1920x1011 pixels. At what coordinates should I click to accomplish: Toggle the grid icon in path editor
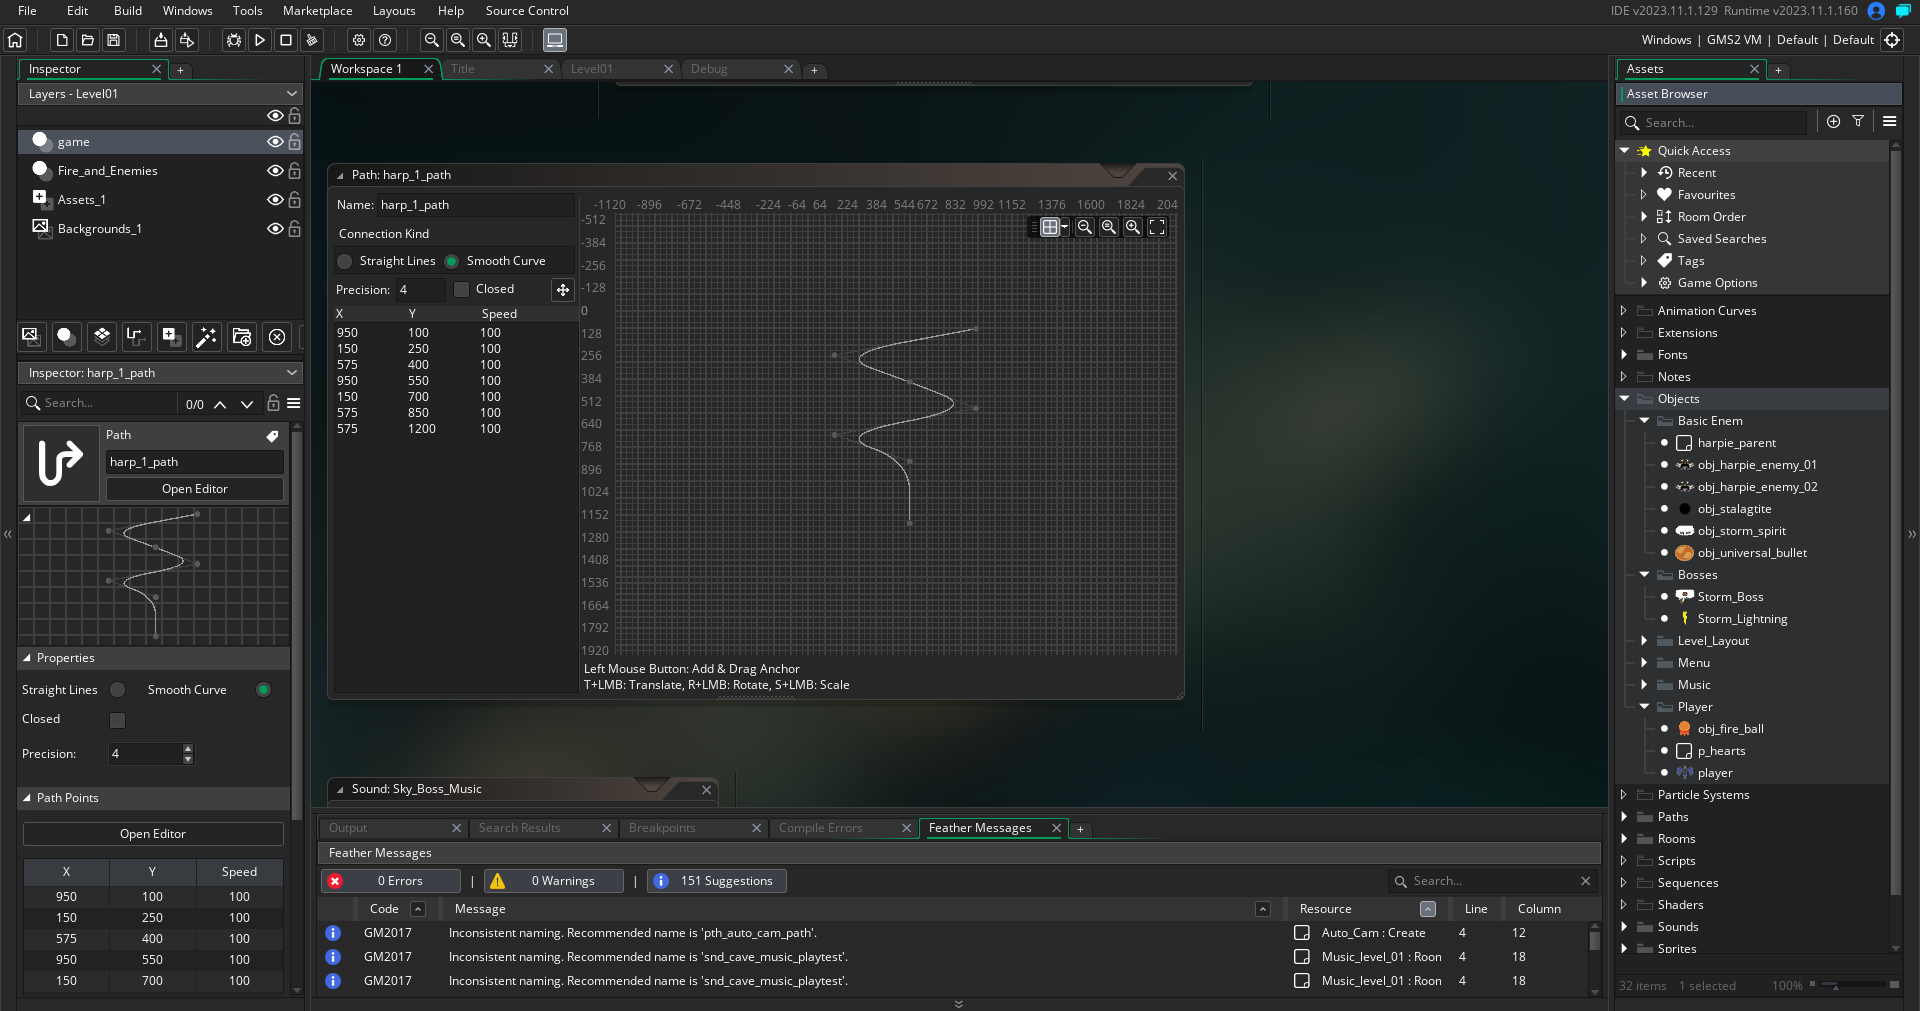(x=1050, y=227)
